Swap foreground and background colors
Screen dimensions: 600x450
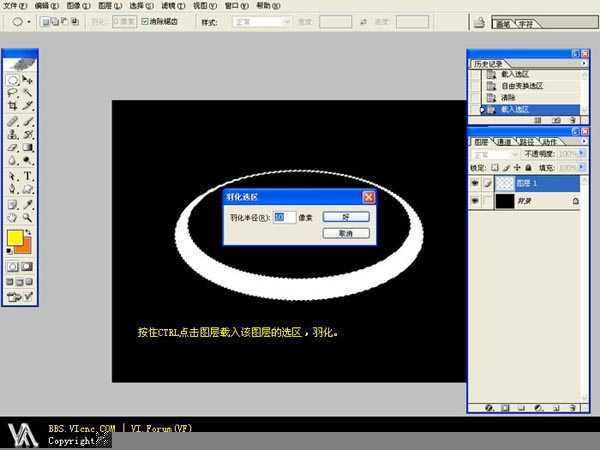(28, 233)
